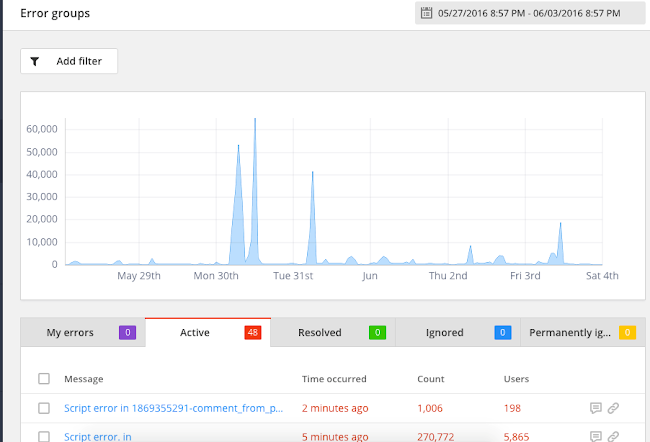Open comments for the 'Script error. in' row
The width and height of the screenshot is (650, 442).
coord(596,436)
